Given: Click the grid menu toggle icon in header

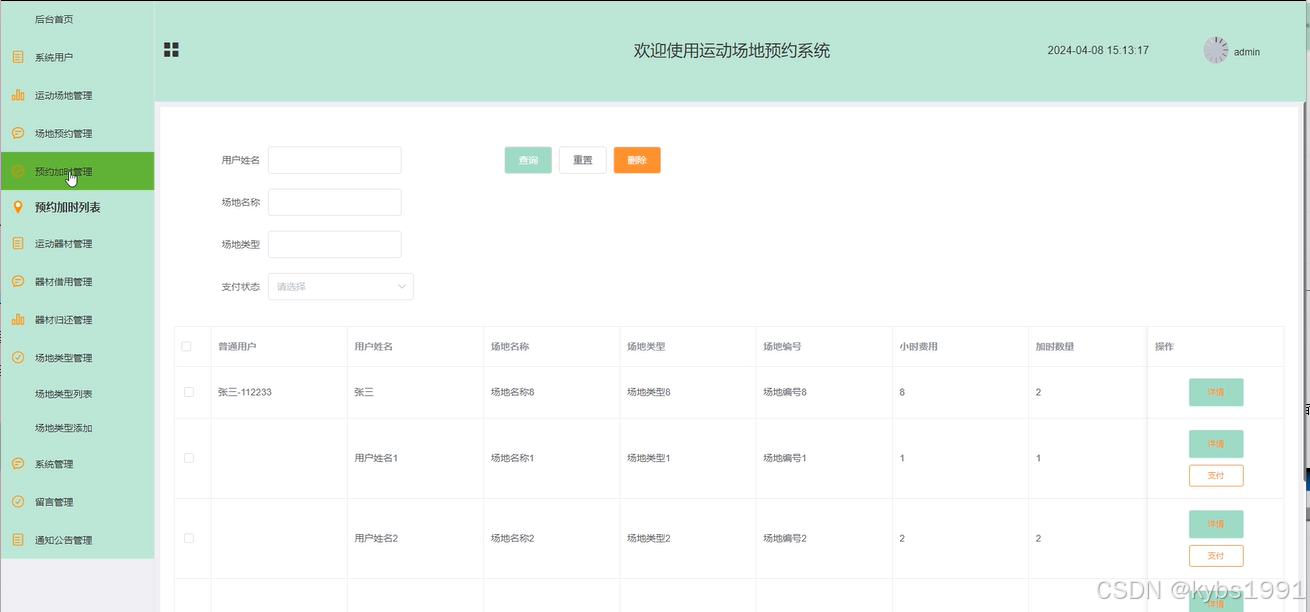Looking at the screenshot, I should 171,50.
